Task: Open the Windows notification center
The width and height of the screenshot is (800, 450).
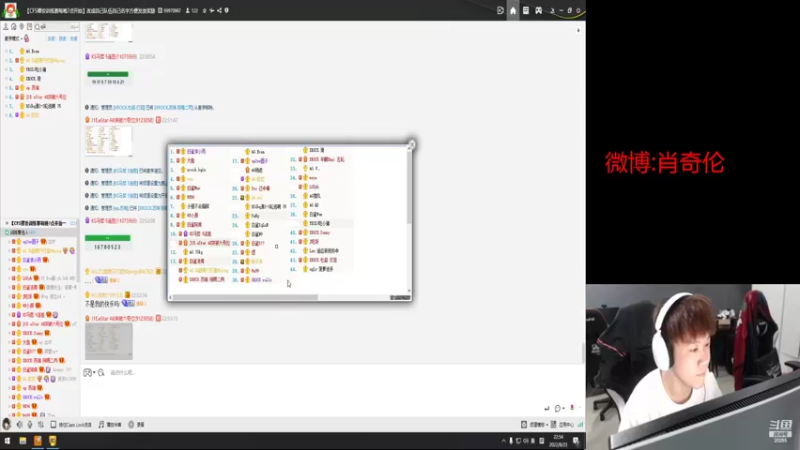Action: pos(576,441)
